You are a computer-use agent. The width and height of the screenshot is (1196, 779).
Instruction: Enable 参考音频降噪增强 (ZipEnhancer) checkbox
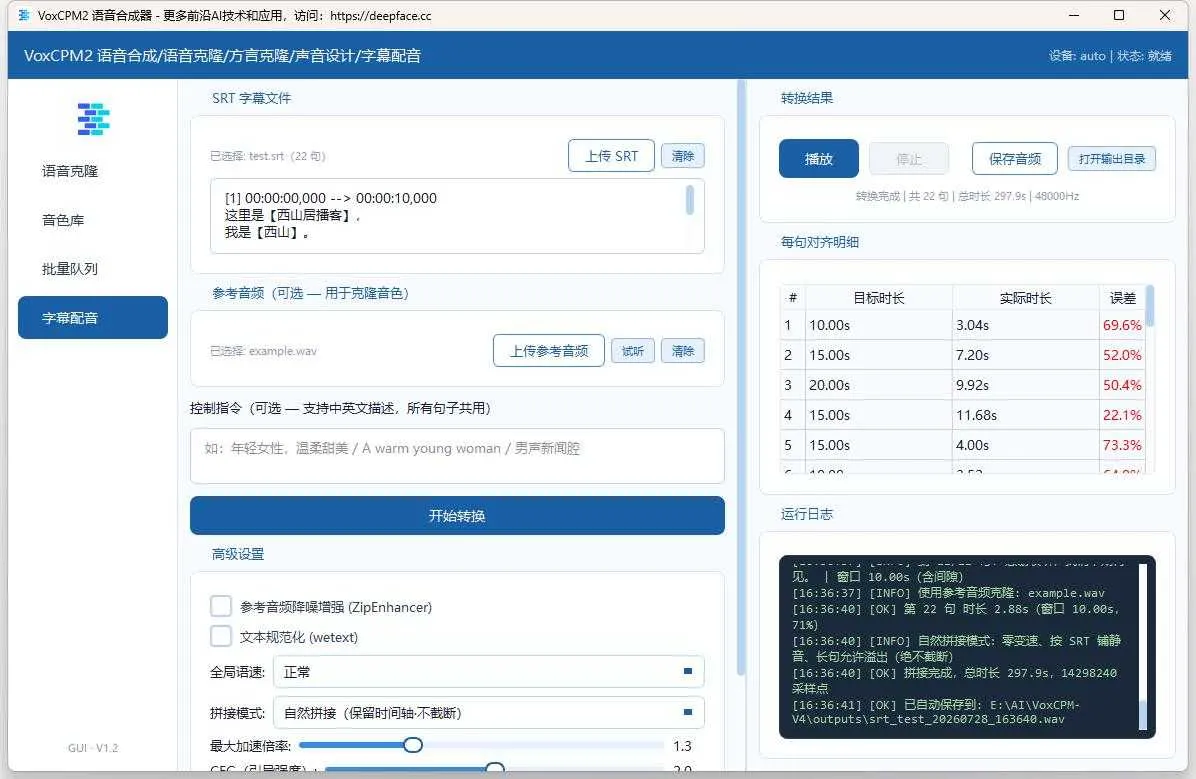click(x=220, y=607)
